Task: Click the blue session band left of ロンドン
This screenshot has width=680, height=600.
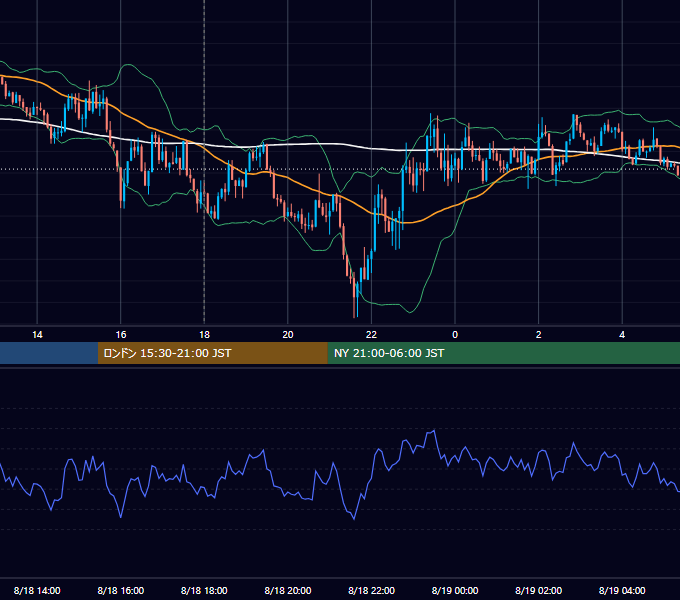Action: click(x=49, y=353)
